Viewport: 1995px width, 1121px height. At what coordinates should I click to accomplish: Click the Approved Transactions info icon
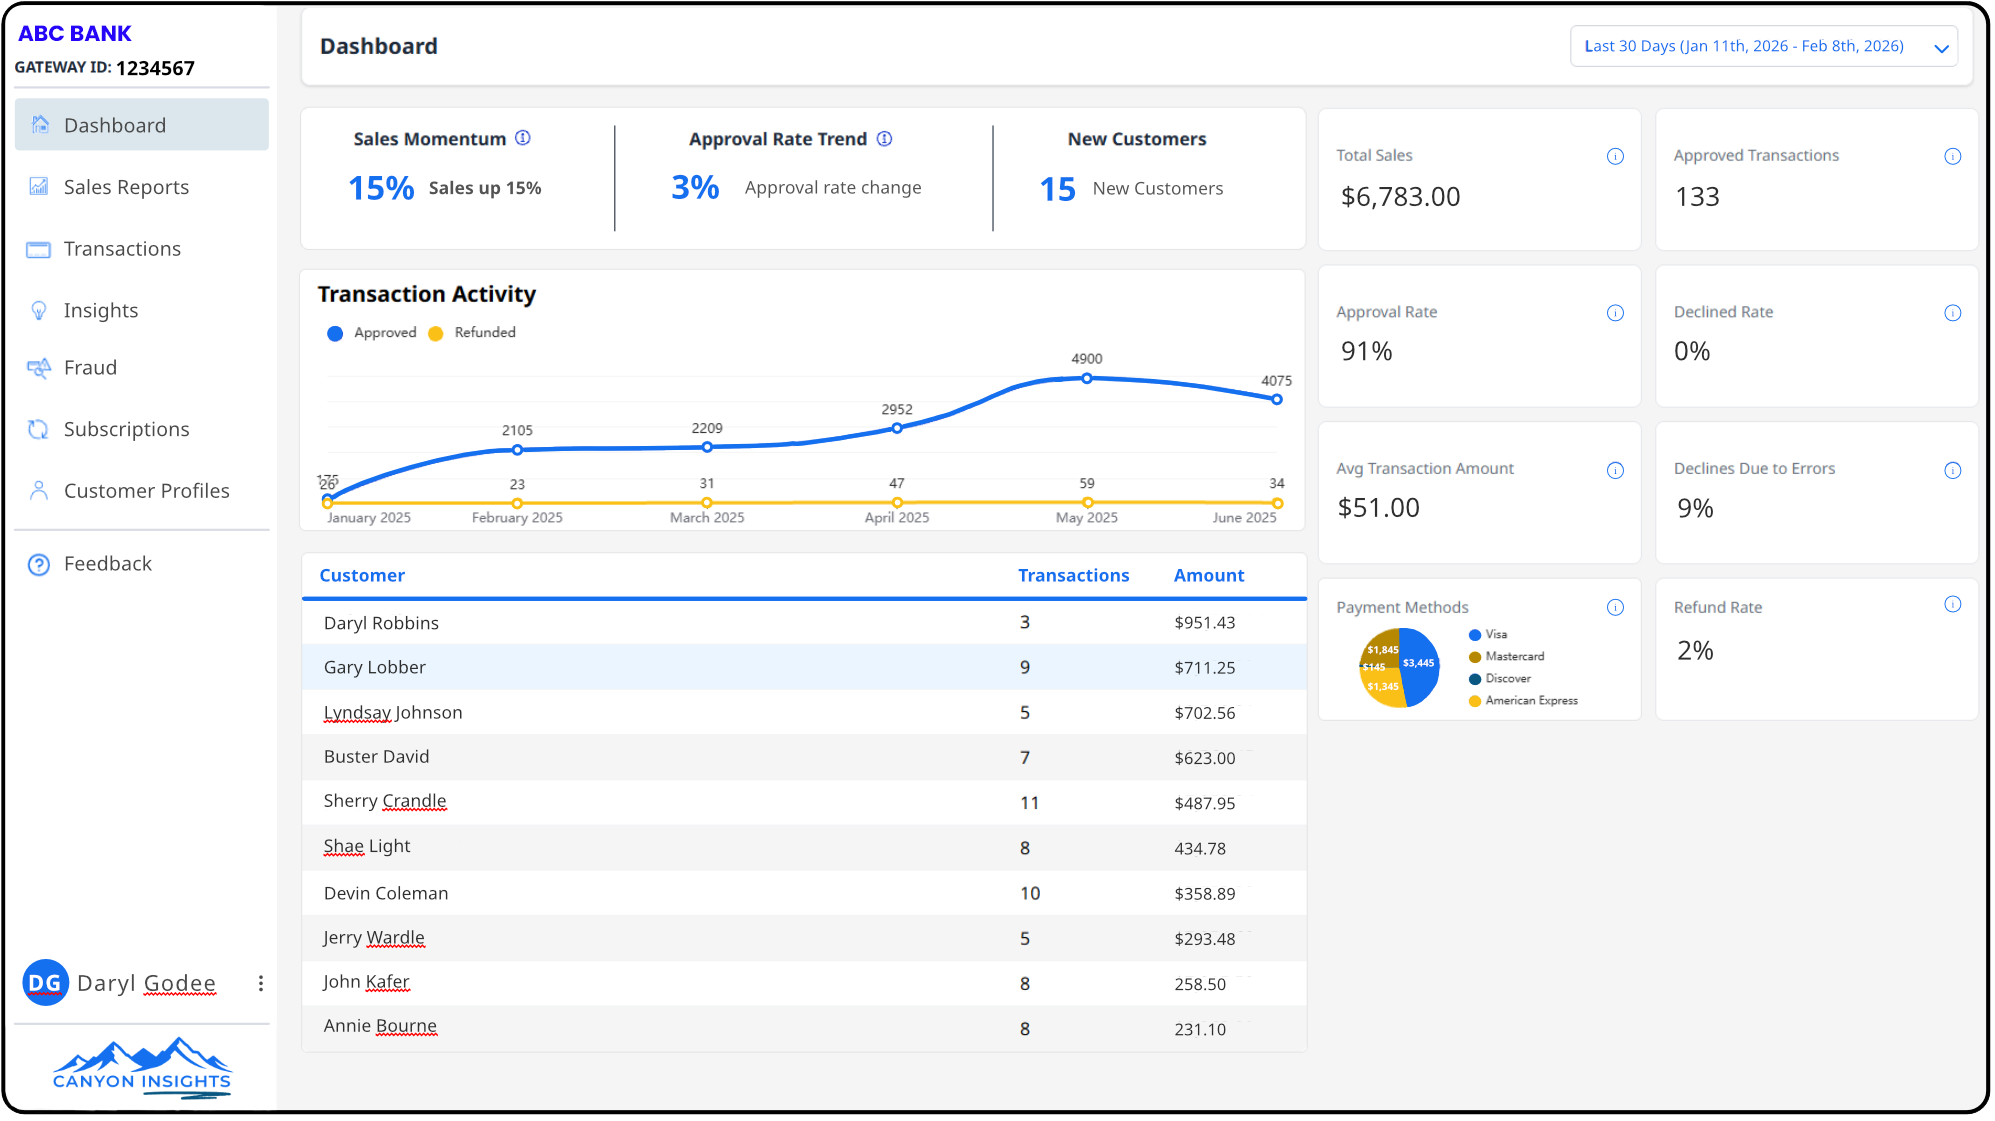[x=1952, y=156]
